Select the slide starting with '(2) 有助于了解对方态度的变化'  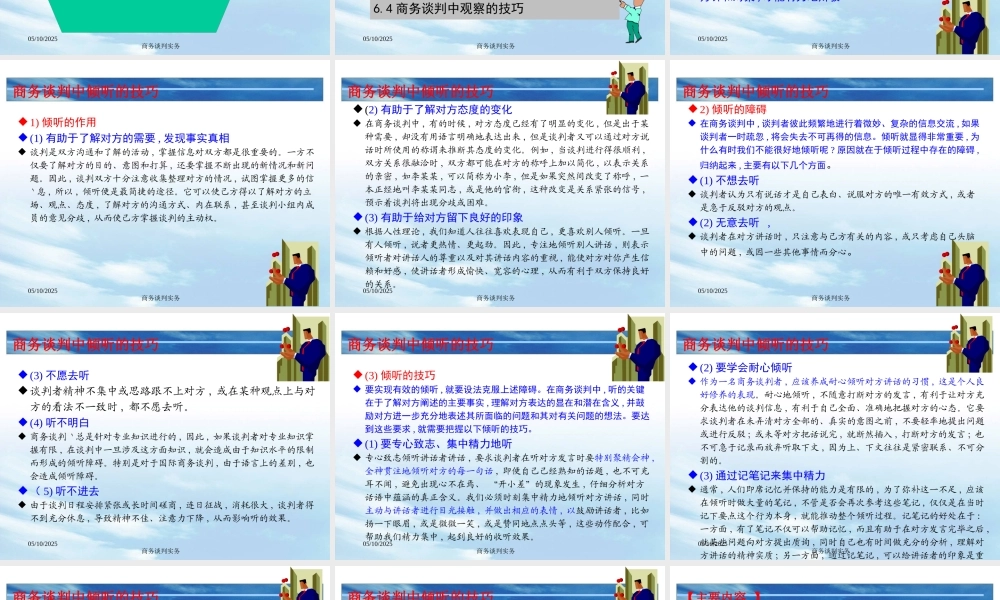(x=499, y=184)
